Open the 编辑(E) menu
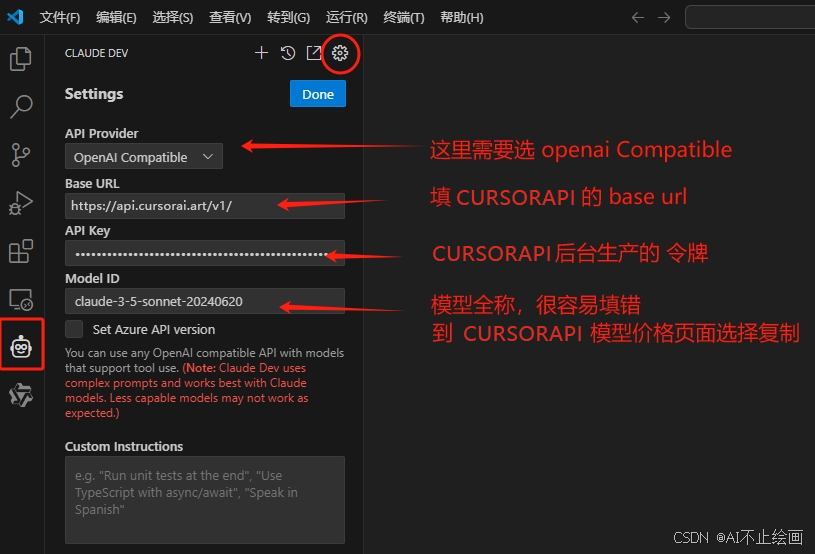815x554 pixels. tap(116, 18)
